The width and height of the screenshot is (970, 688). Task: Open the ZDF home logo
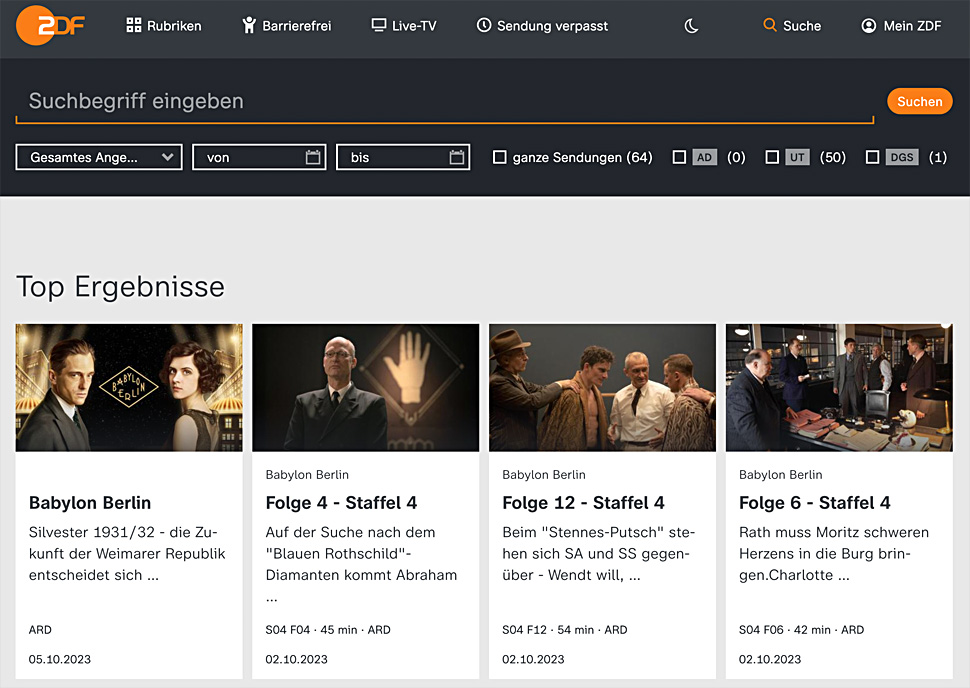50,25
